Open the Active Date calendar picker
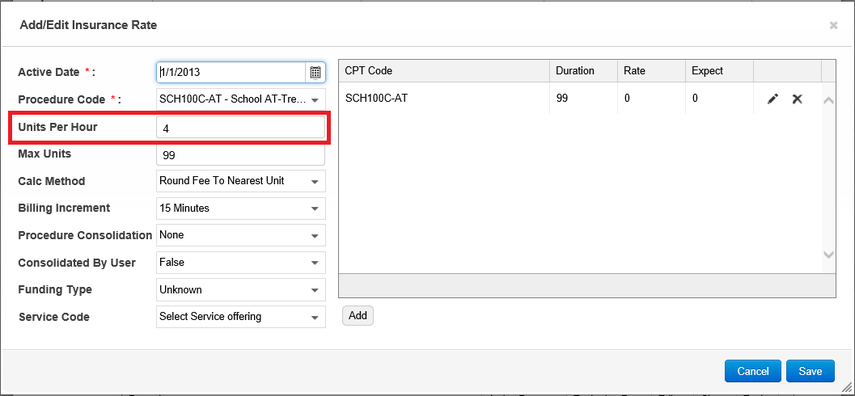The height and width of the screenshot is (396, 855). click(315, 72)
